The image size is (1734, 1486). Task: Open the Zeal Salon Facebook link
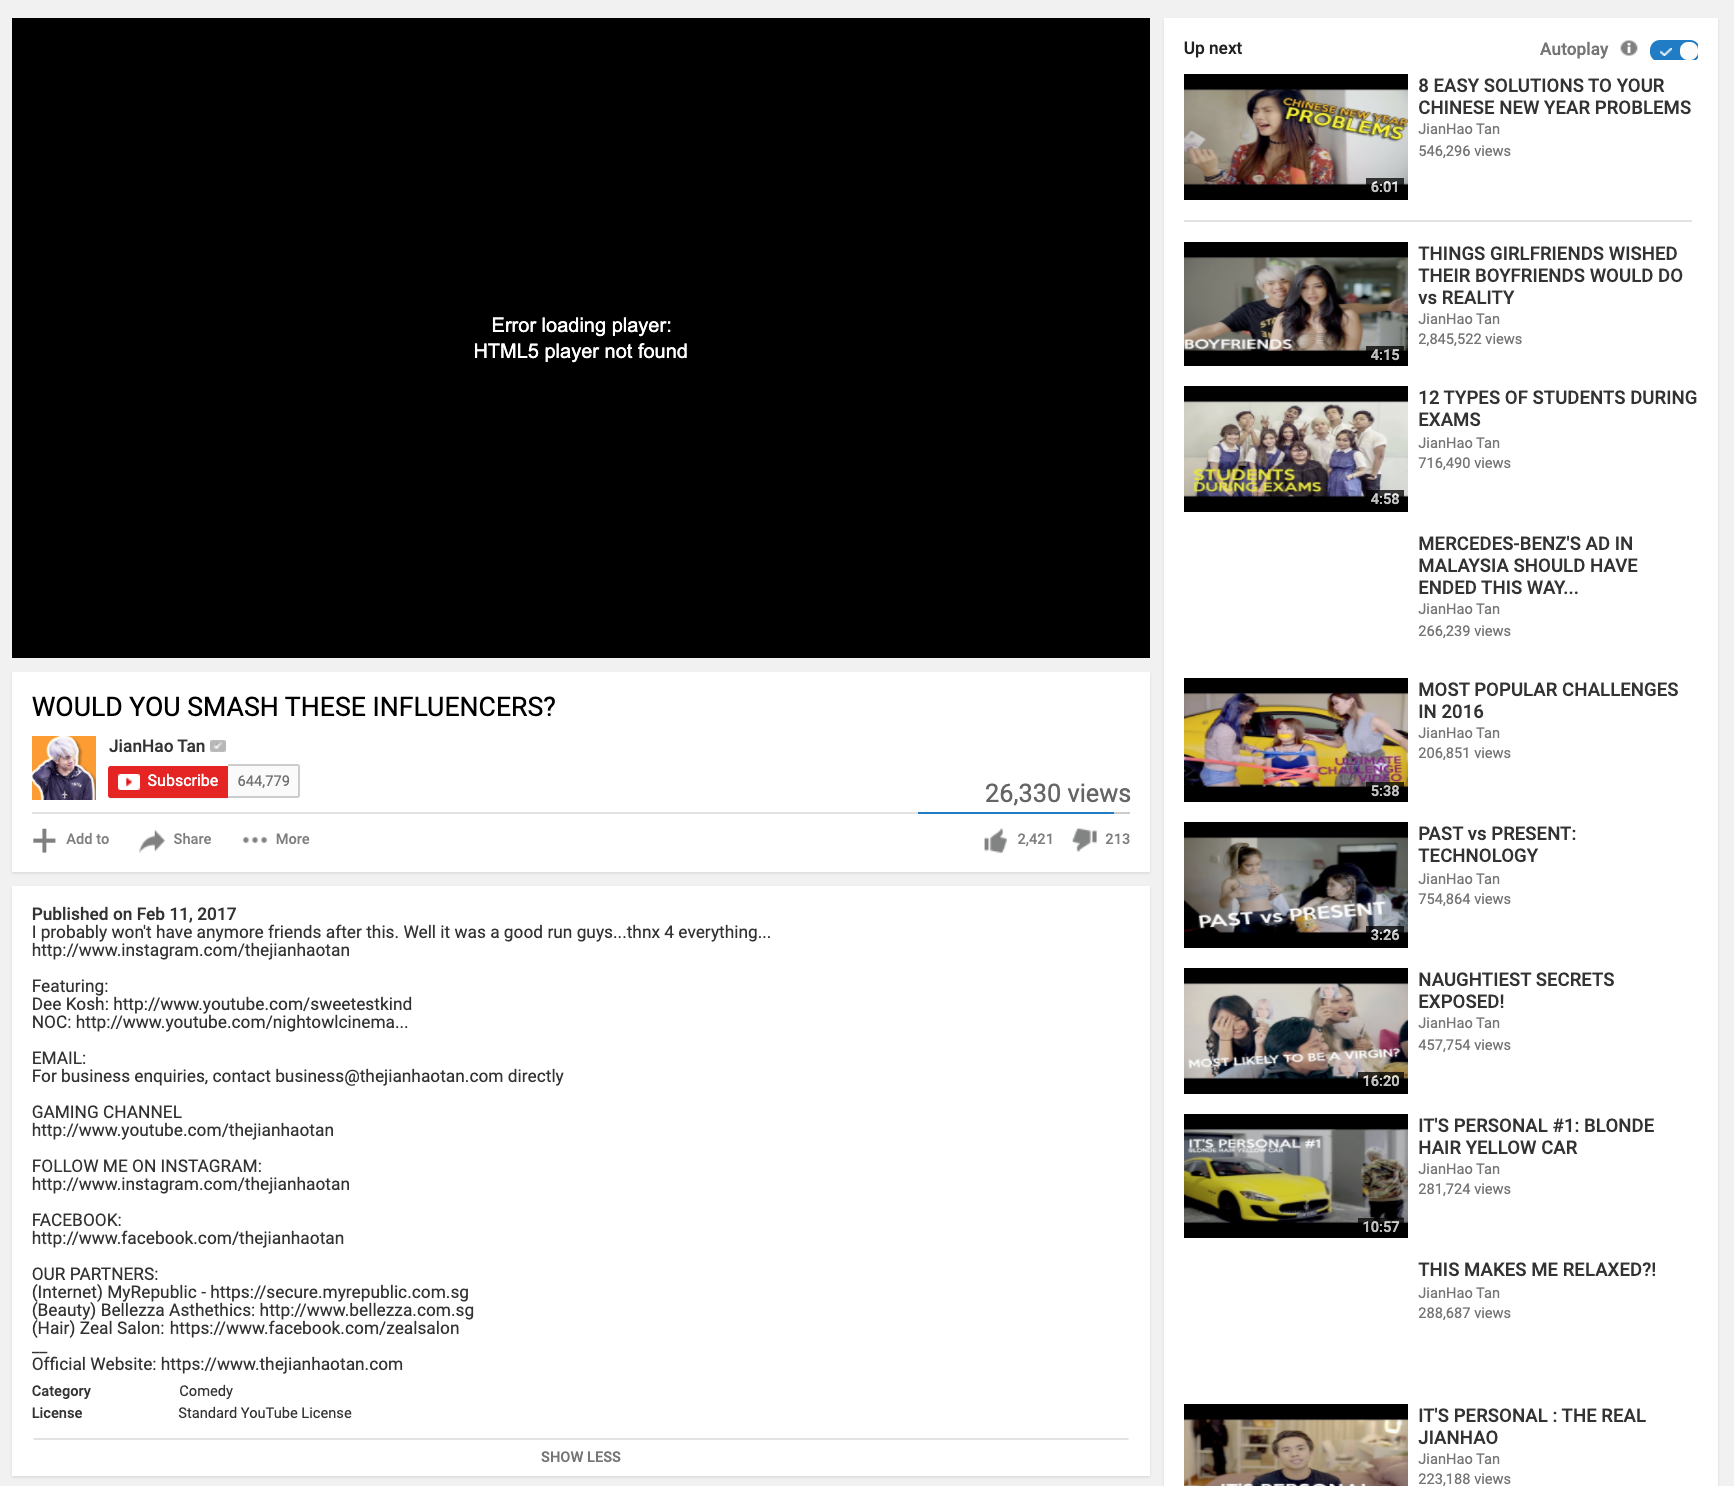(x=314, y=1328)
